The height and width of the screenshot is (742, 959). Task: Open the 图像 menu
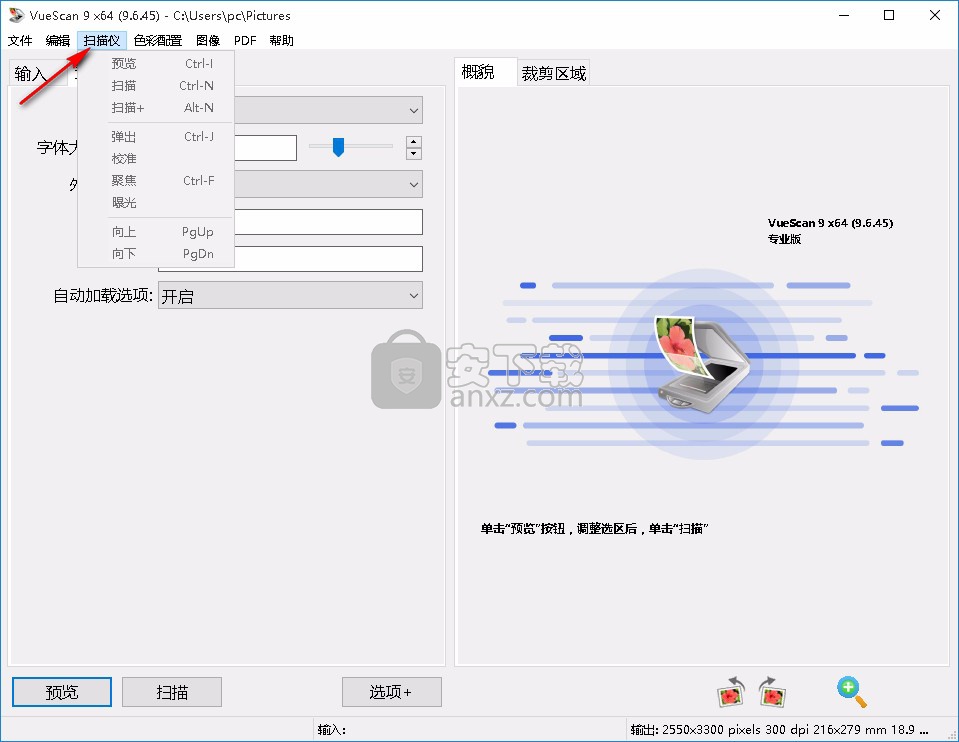coord(208,40)
